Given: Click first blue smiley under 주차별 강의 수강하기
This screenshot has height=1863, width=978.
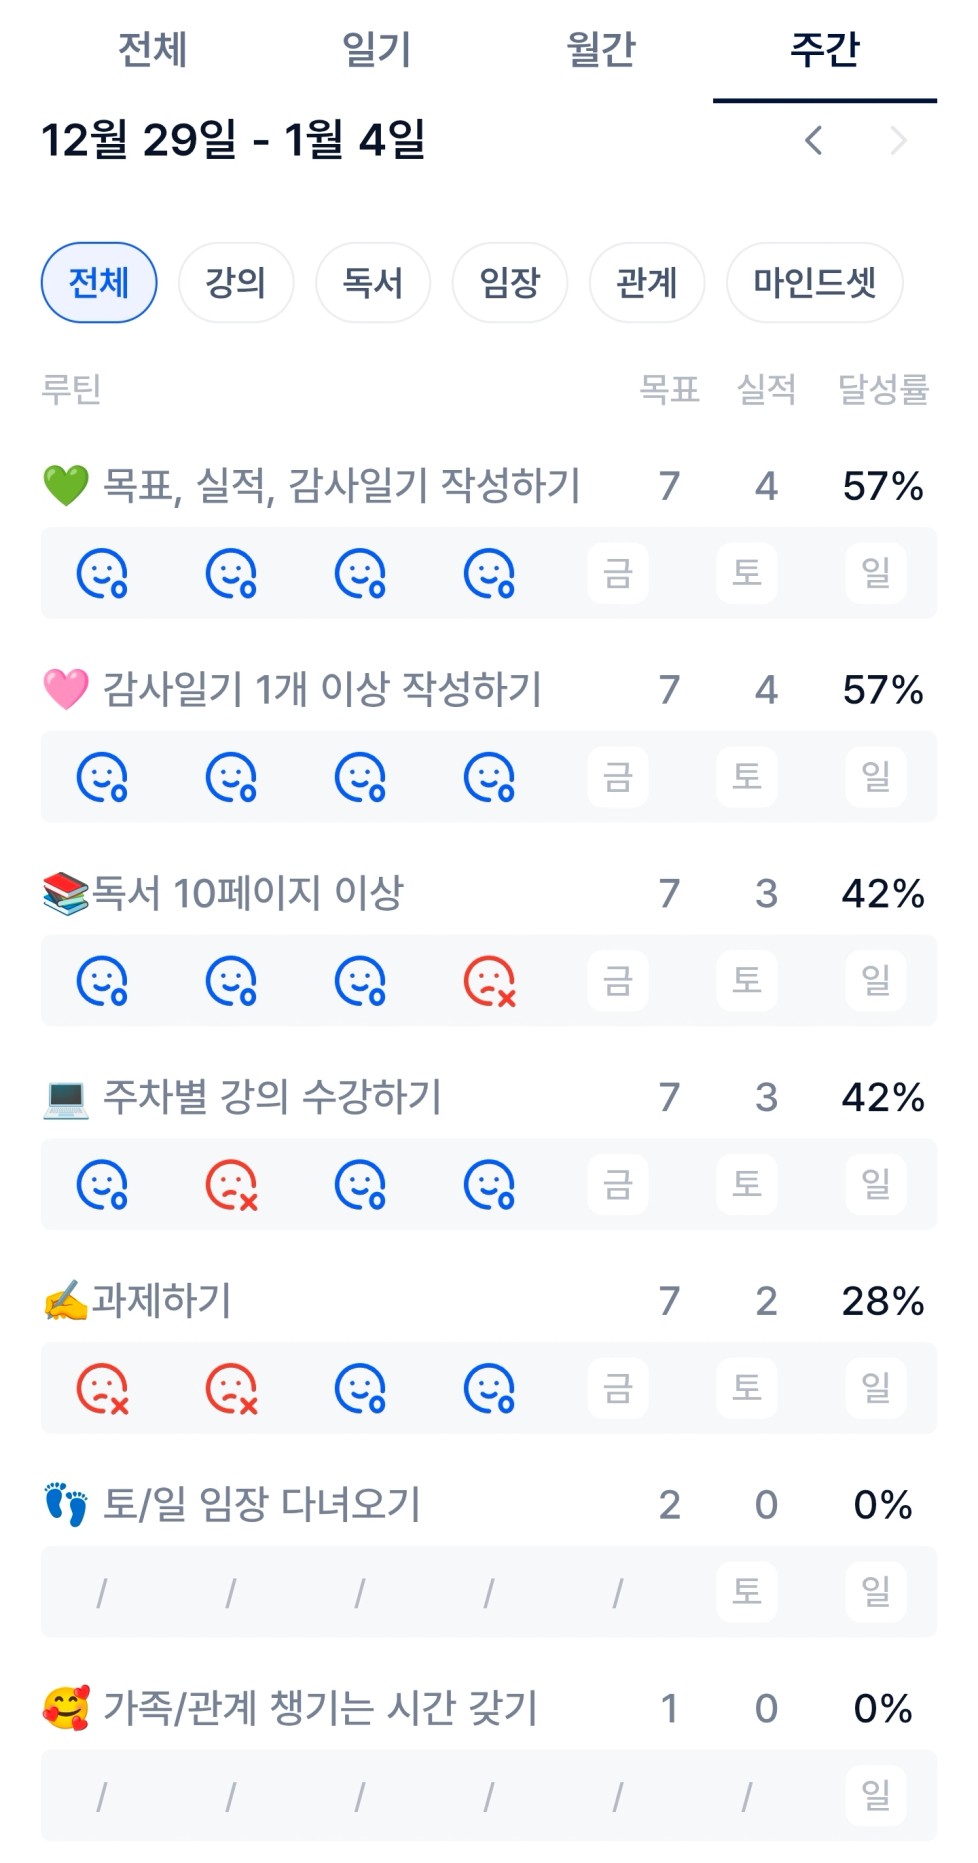Looking at the screenshot, I should 102,1185.
